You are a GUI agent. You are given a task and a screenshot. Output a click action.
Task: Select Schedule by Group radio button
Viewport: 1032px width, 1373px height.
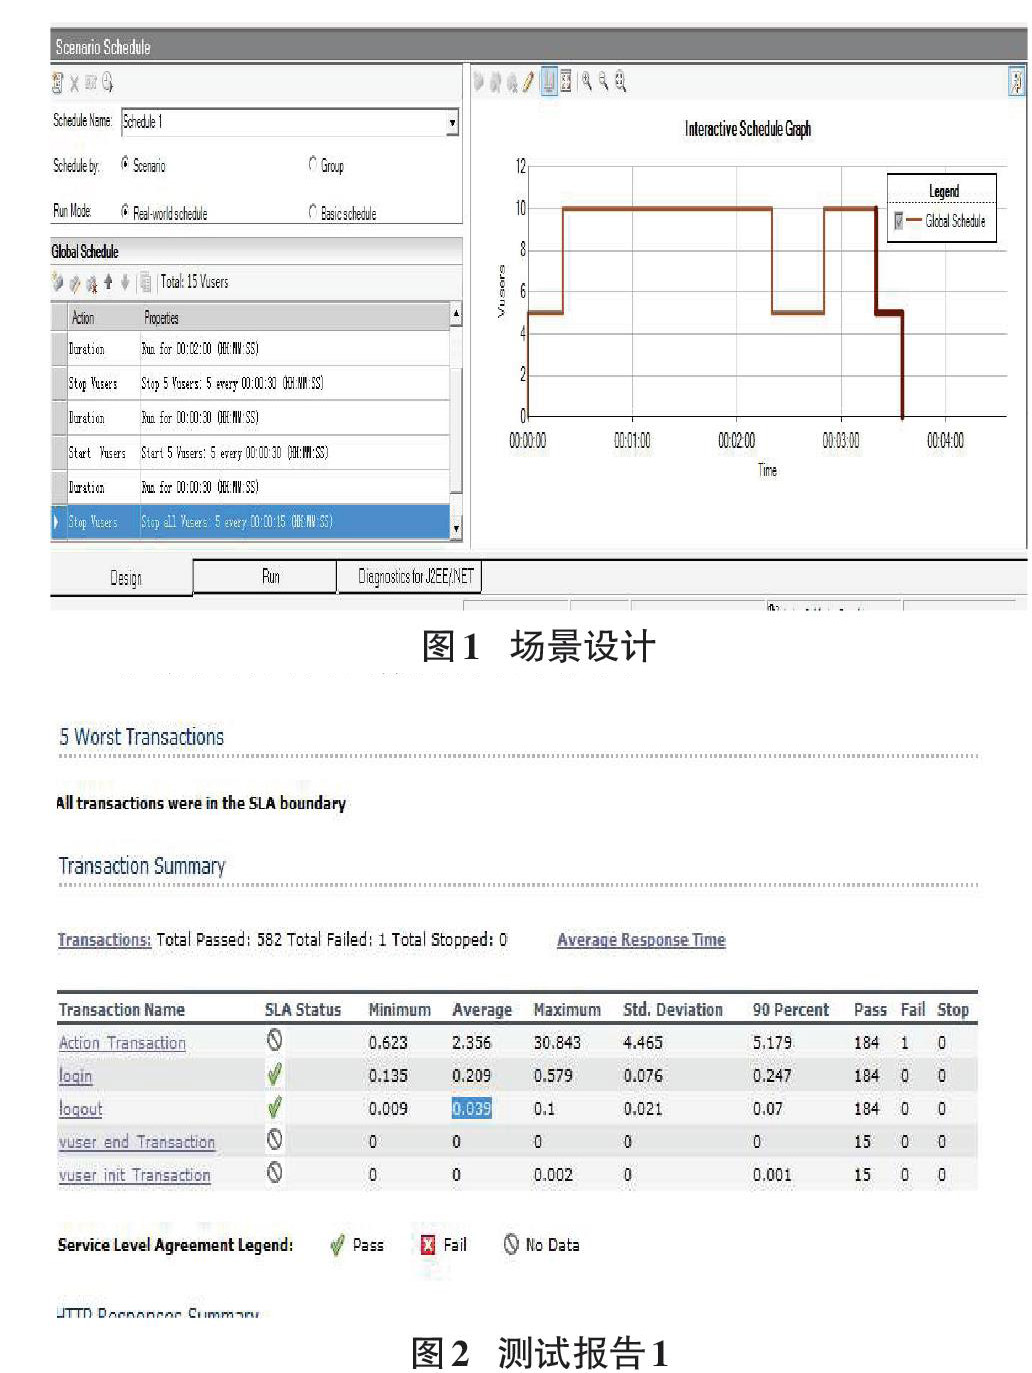coord(313,163)
